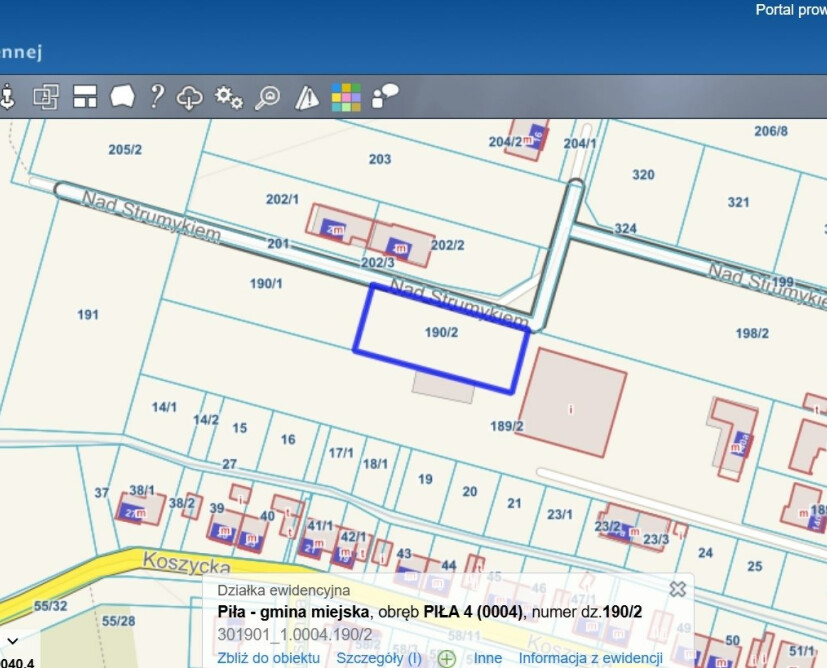827x668 pixels.
Task: Click green plus circle icon in popup
Action: [x=446, y=658]
